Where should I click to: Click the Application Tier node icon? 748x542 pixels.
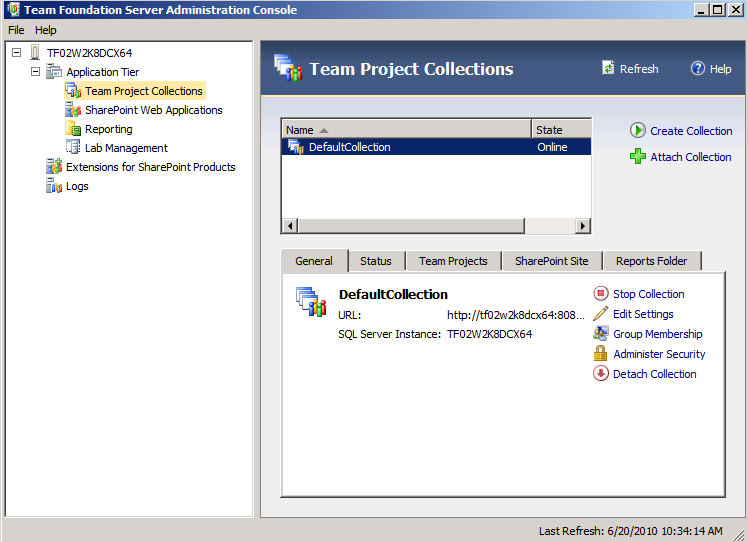(54, 72)
